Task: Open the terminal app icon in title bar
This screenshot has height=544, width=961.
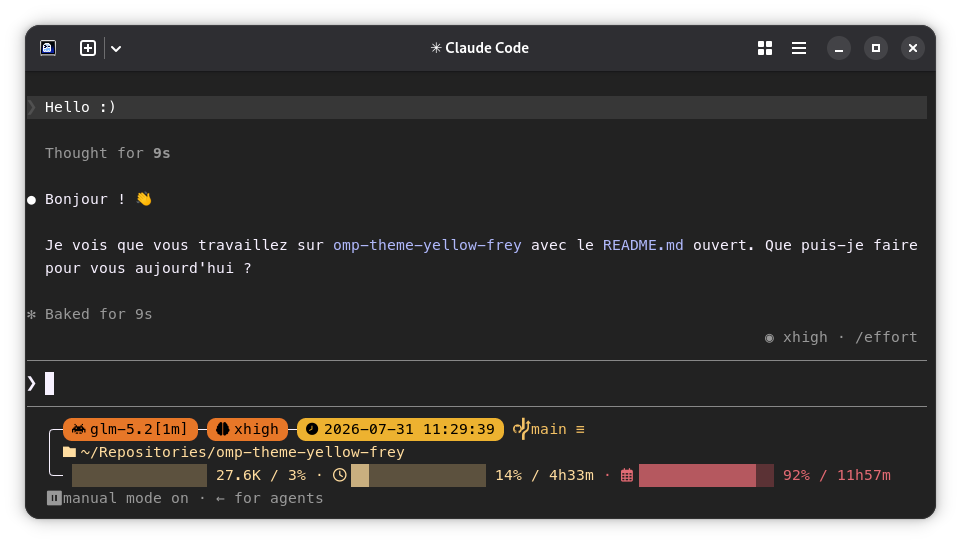Action: [x=48, y=48]
